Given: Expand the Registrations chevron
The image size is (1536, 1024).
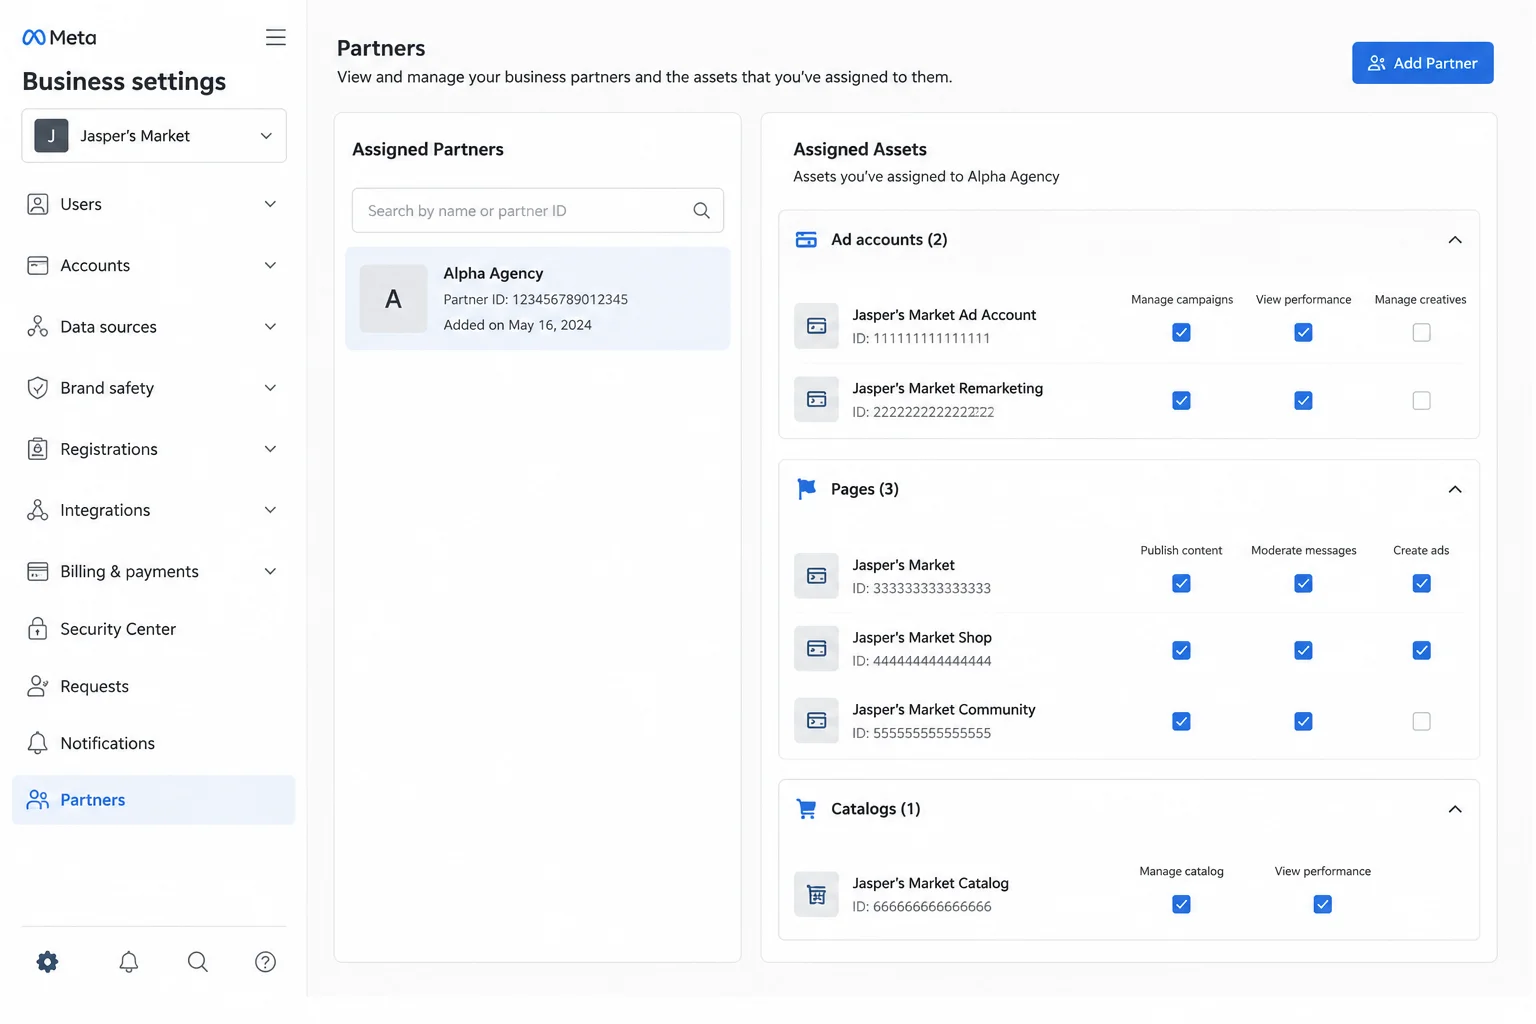Looking at the screenshot, I should 270,449.
